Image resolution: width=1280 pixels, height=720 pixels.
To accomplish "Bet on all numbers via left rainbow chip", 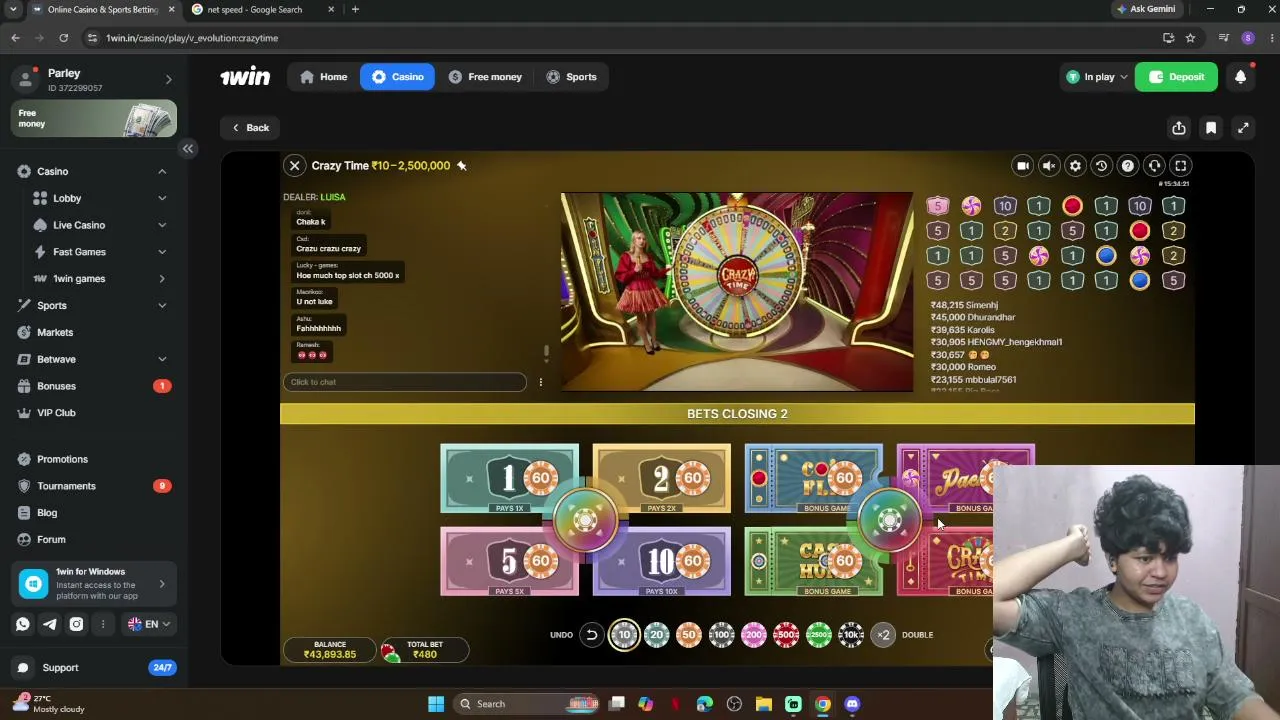I will click(x=585, y=520).
